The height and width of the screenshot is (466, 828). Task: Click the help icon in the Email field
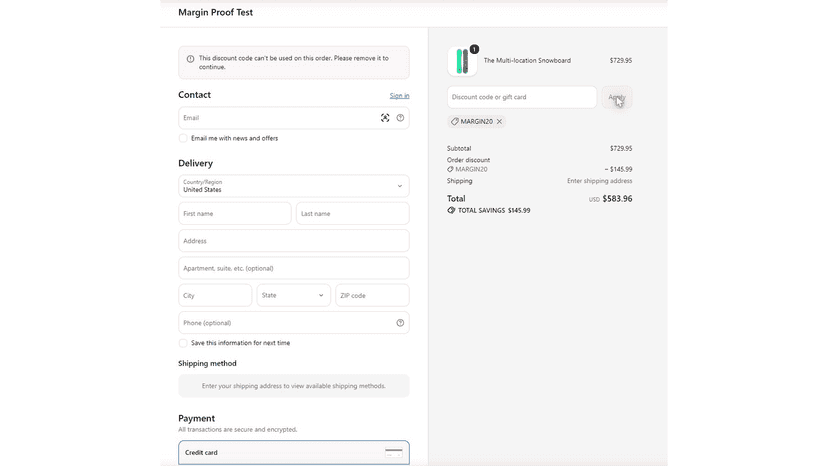click(x=400, y=118)
